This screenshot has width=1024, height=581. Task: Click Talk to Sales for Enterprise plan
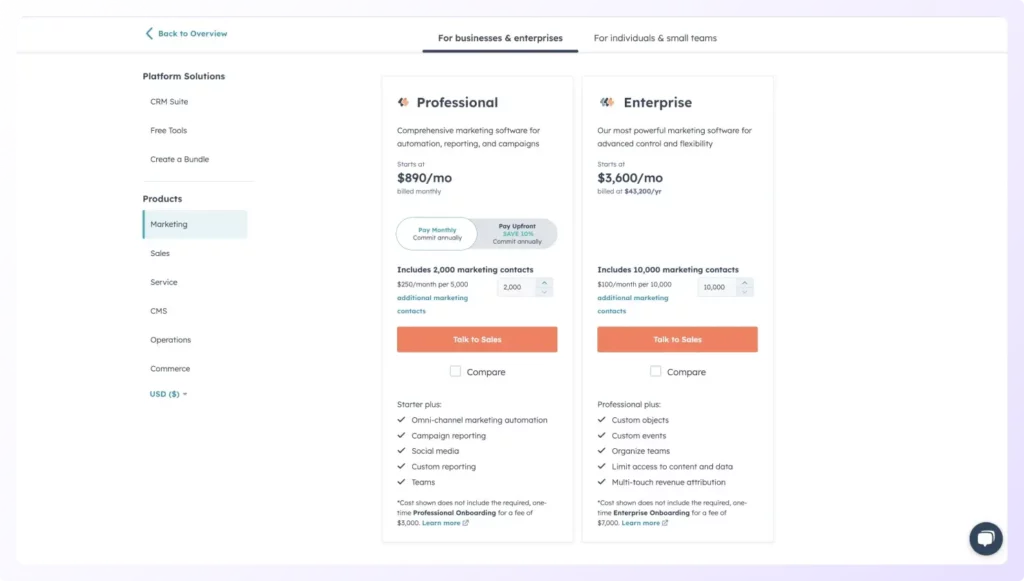pyautogui.click(x=677, y=340)
